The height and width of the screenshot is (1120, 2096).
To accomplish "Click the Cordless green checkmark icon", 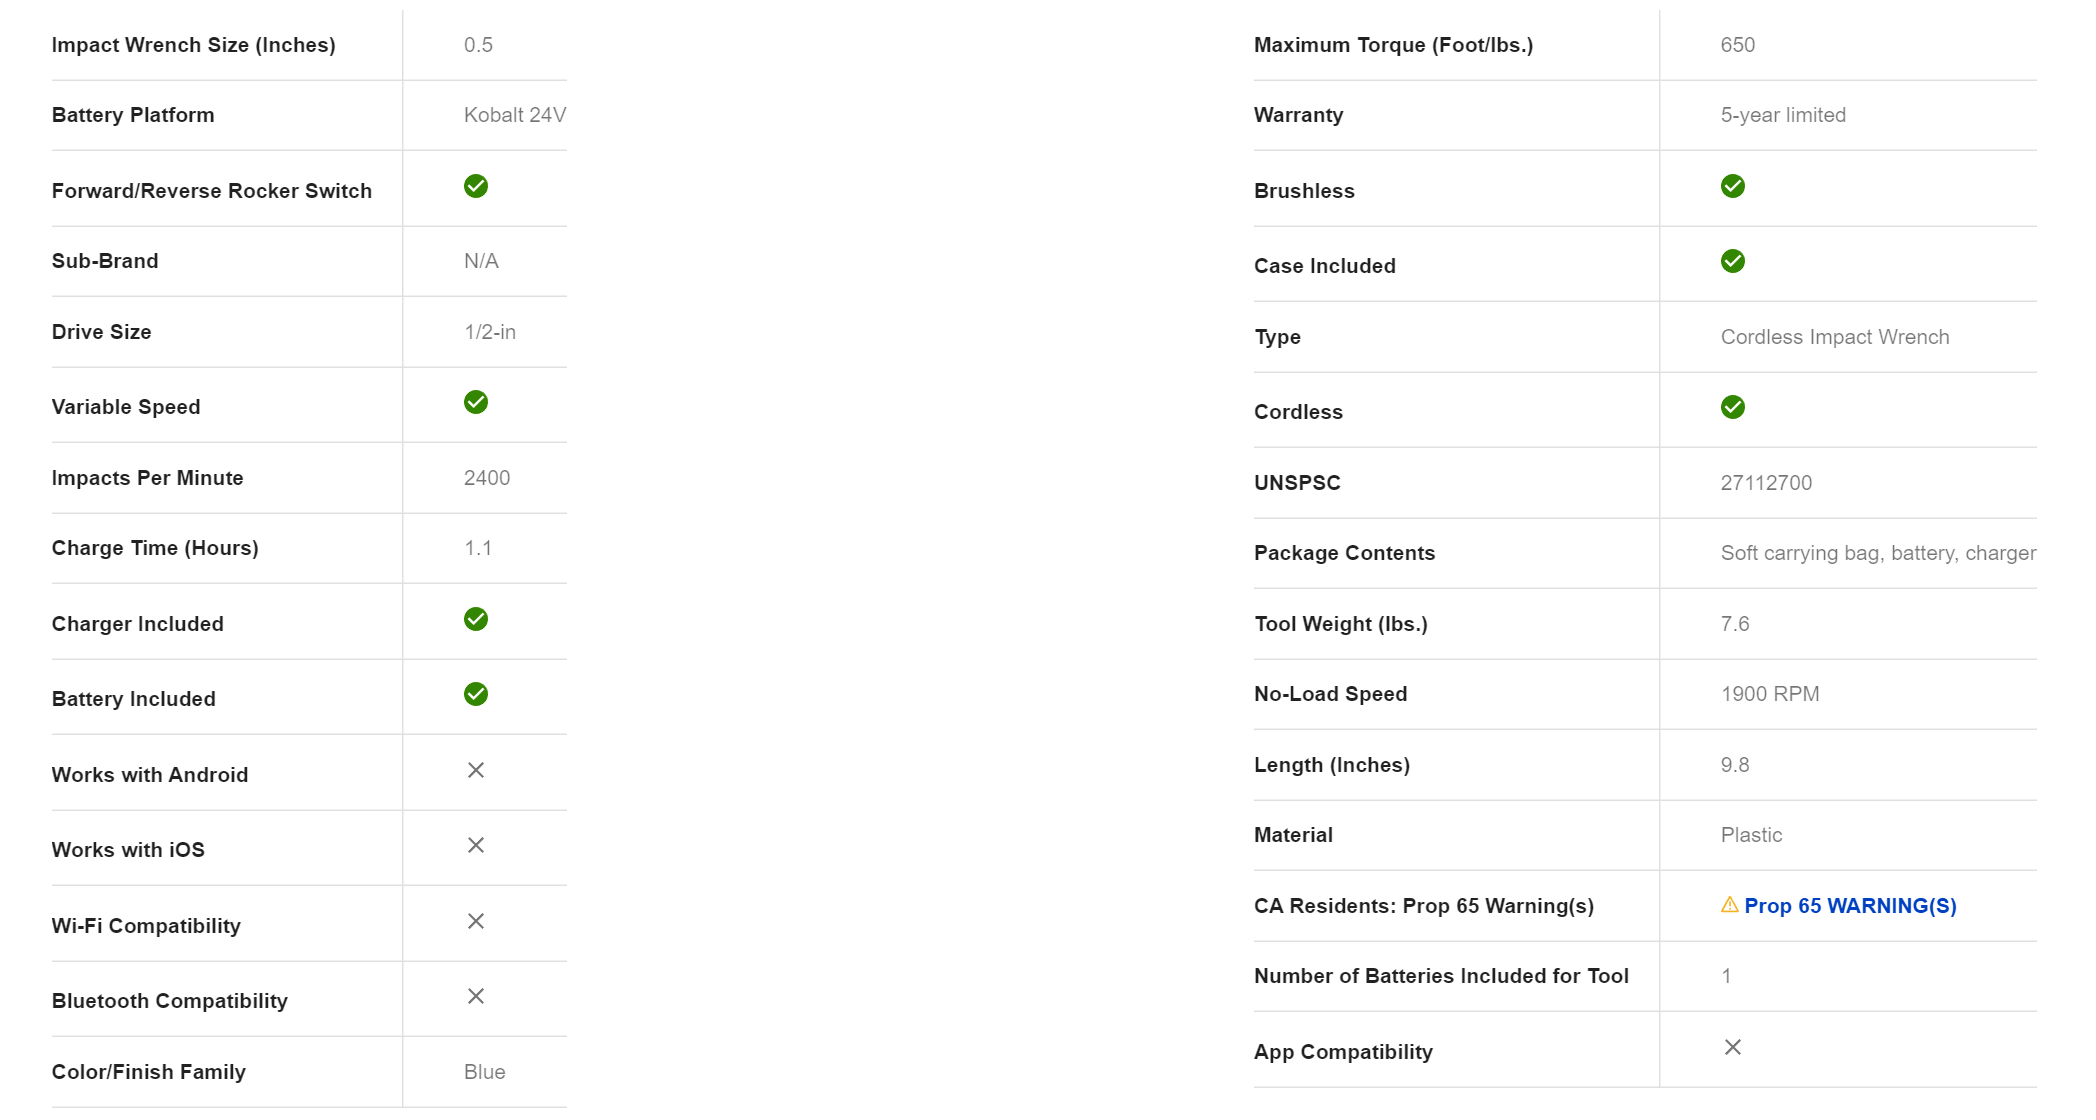I will [x=1733, y=407].
